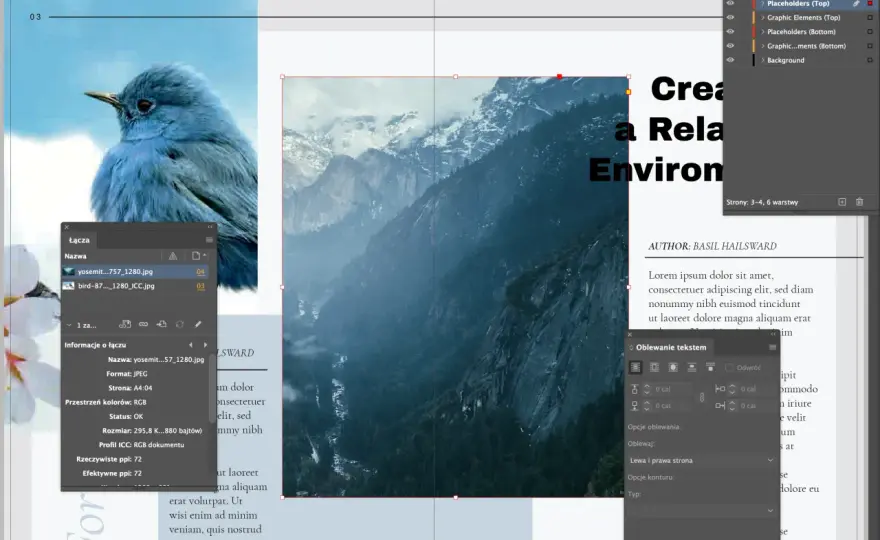Image resolution: width=880 pixels, height=540 pixels.
Task: Click the top offset '0 cal' field
Action: click(x=674, y=388)
